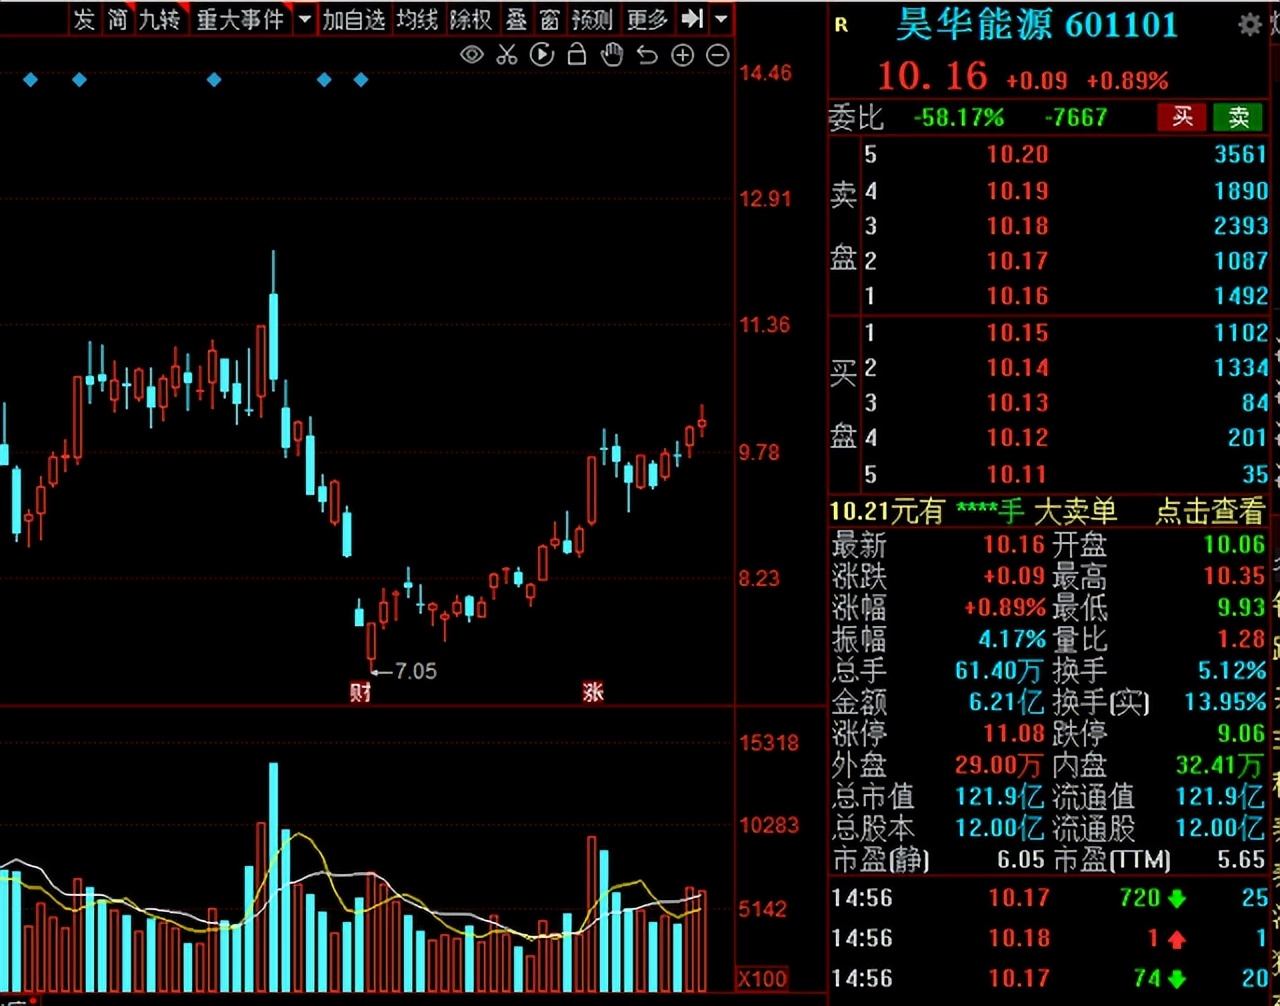Zoom in with the circled plus icon
The image size is (1280, 1006).
coord(682,56)
